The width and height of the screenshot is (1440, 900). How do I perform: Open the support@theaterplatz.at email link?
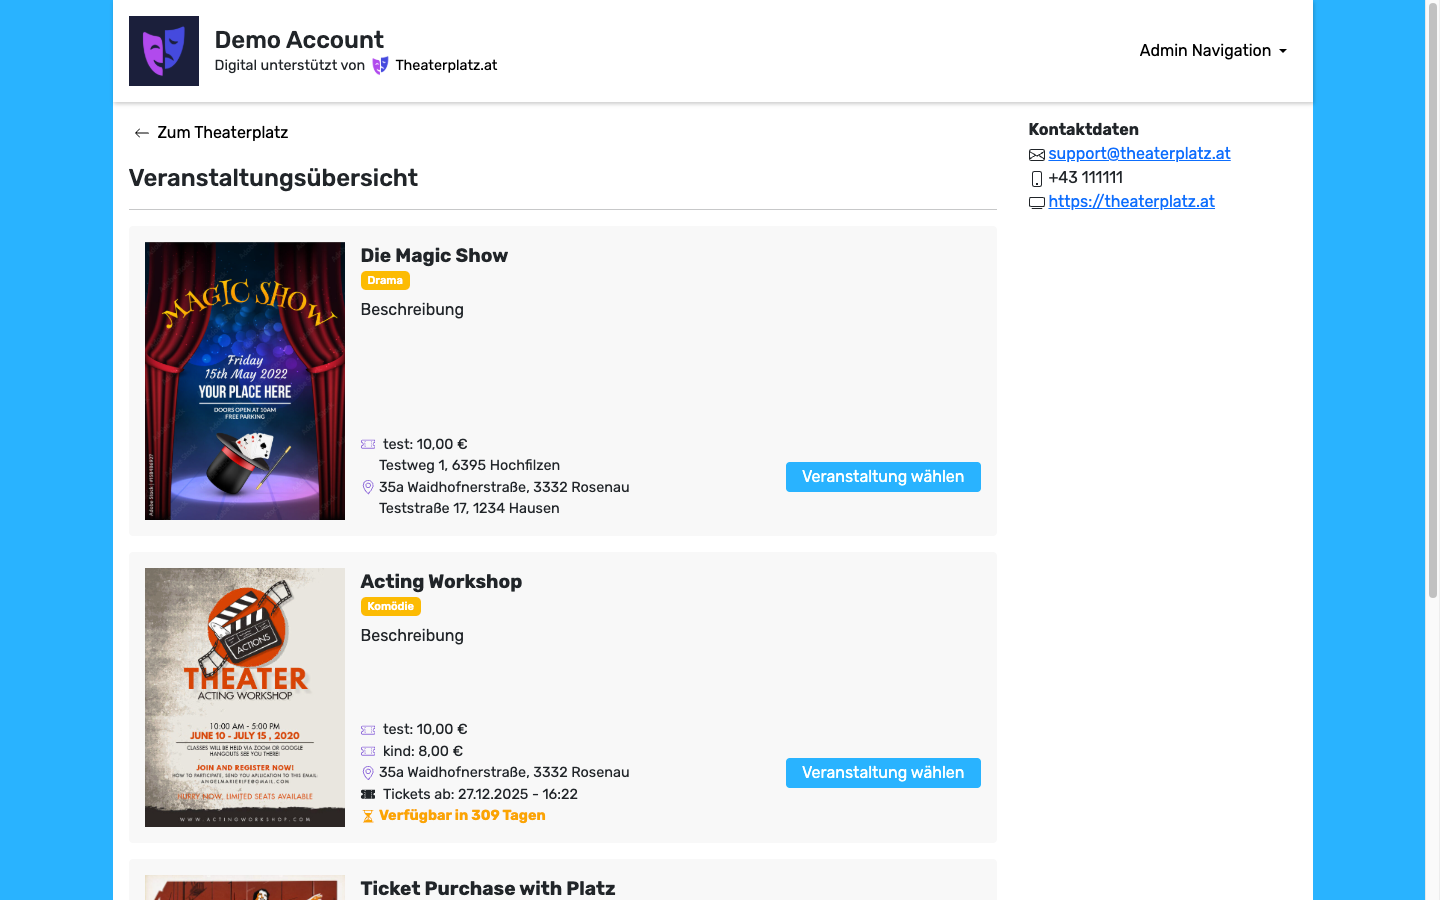[1139, 154]
